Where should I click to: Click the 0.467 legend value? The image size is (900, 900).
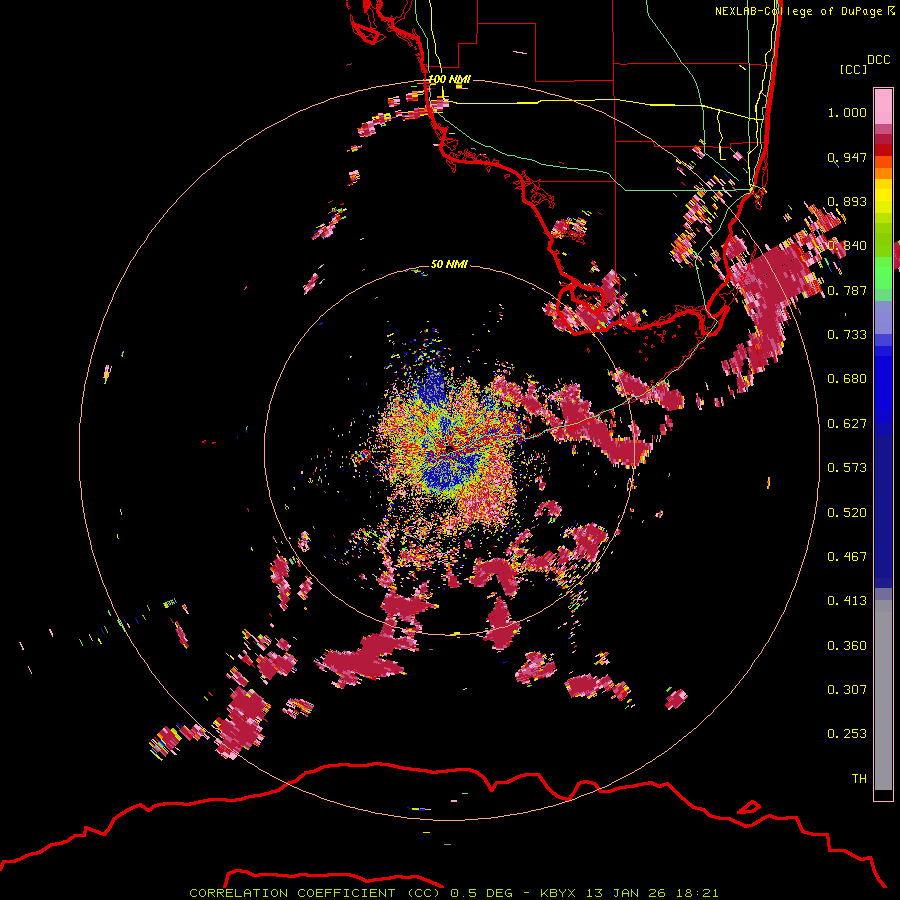(x=847, y=557)
